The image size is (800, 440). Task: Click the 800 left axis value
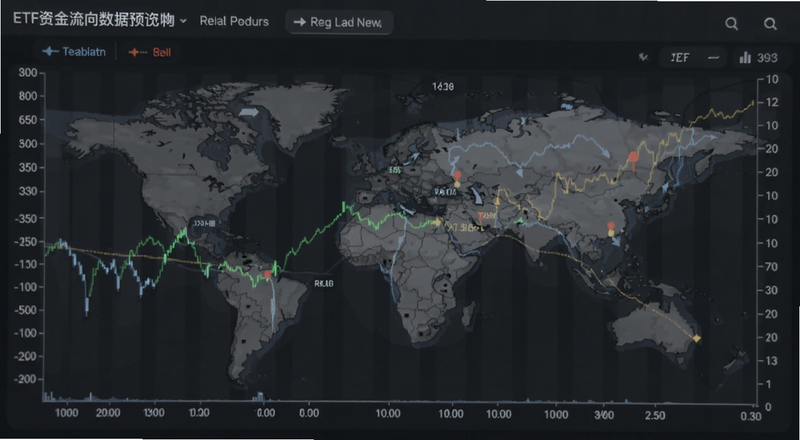pos(28,96)
